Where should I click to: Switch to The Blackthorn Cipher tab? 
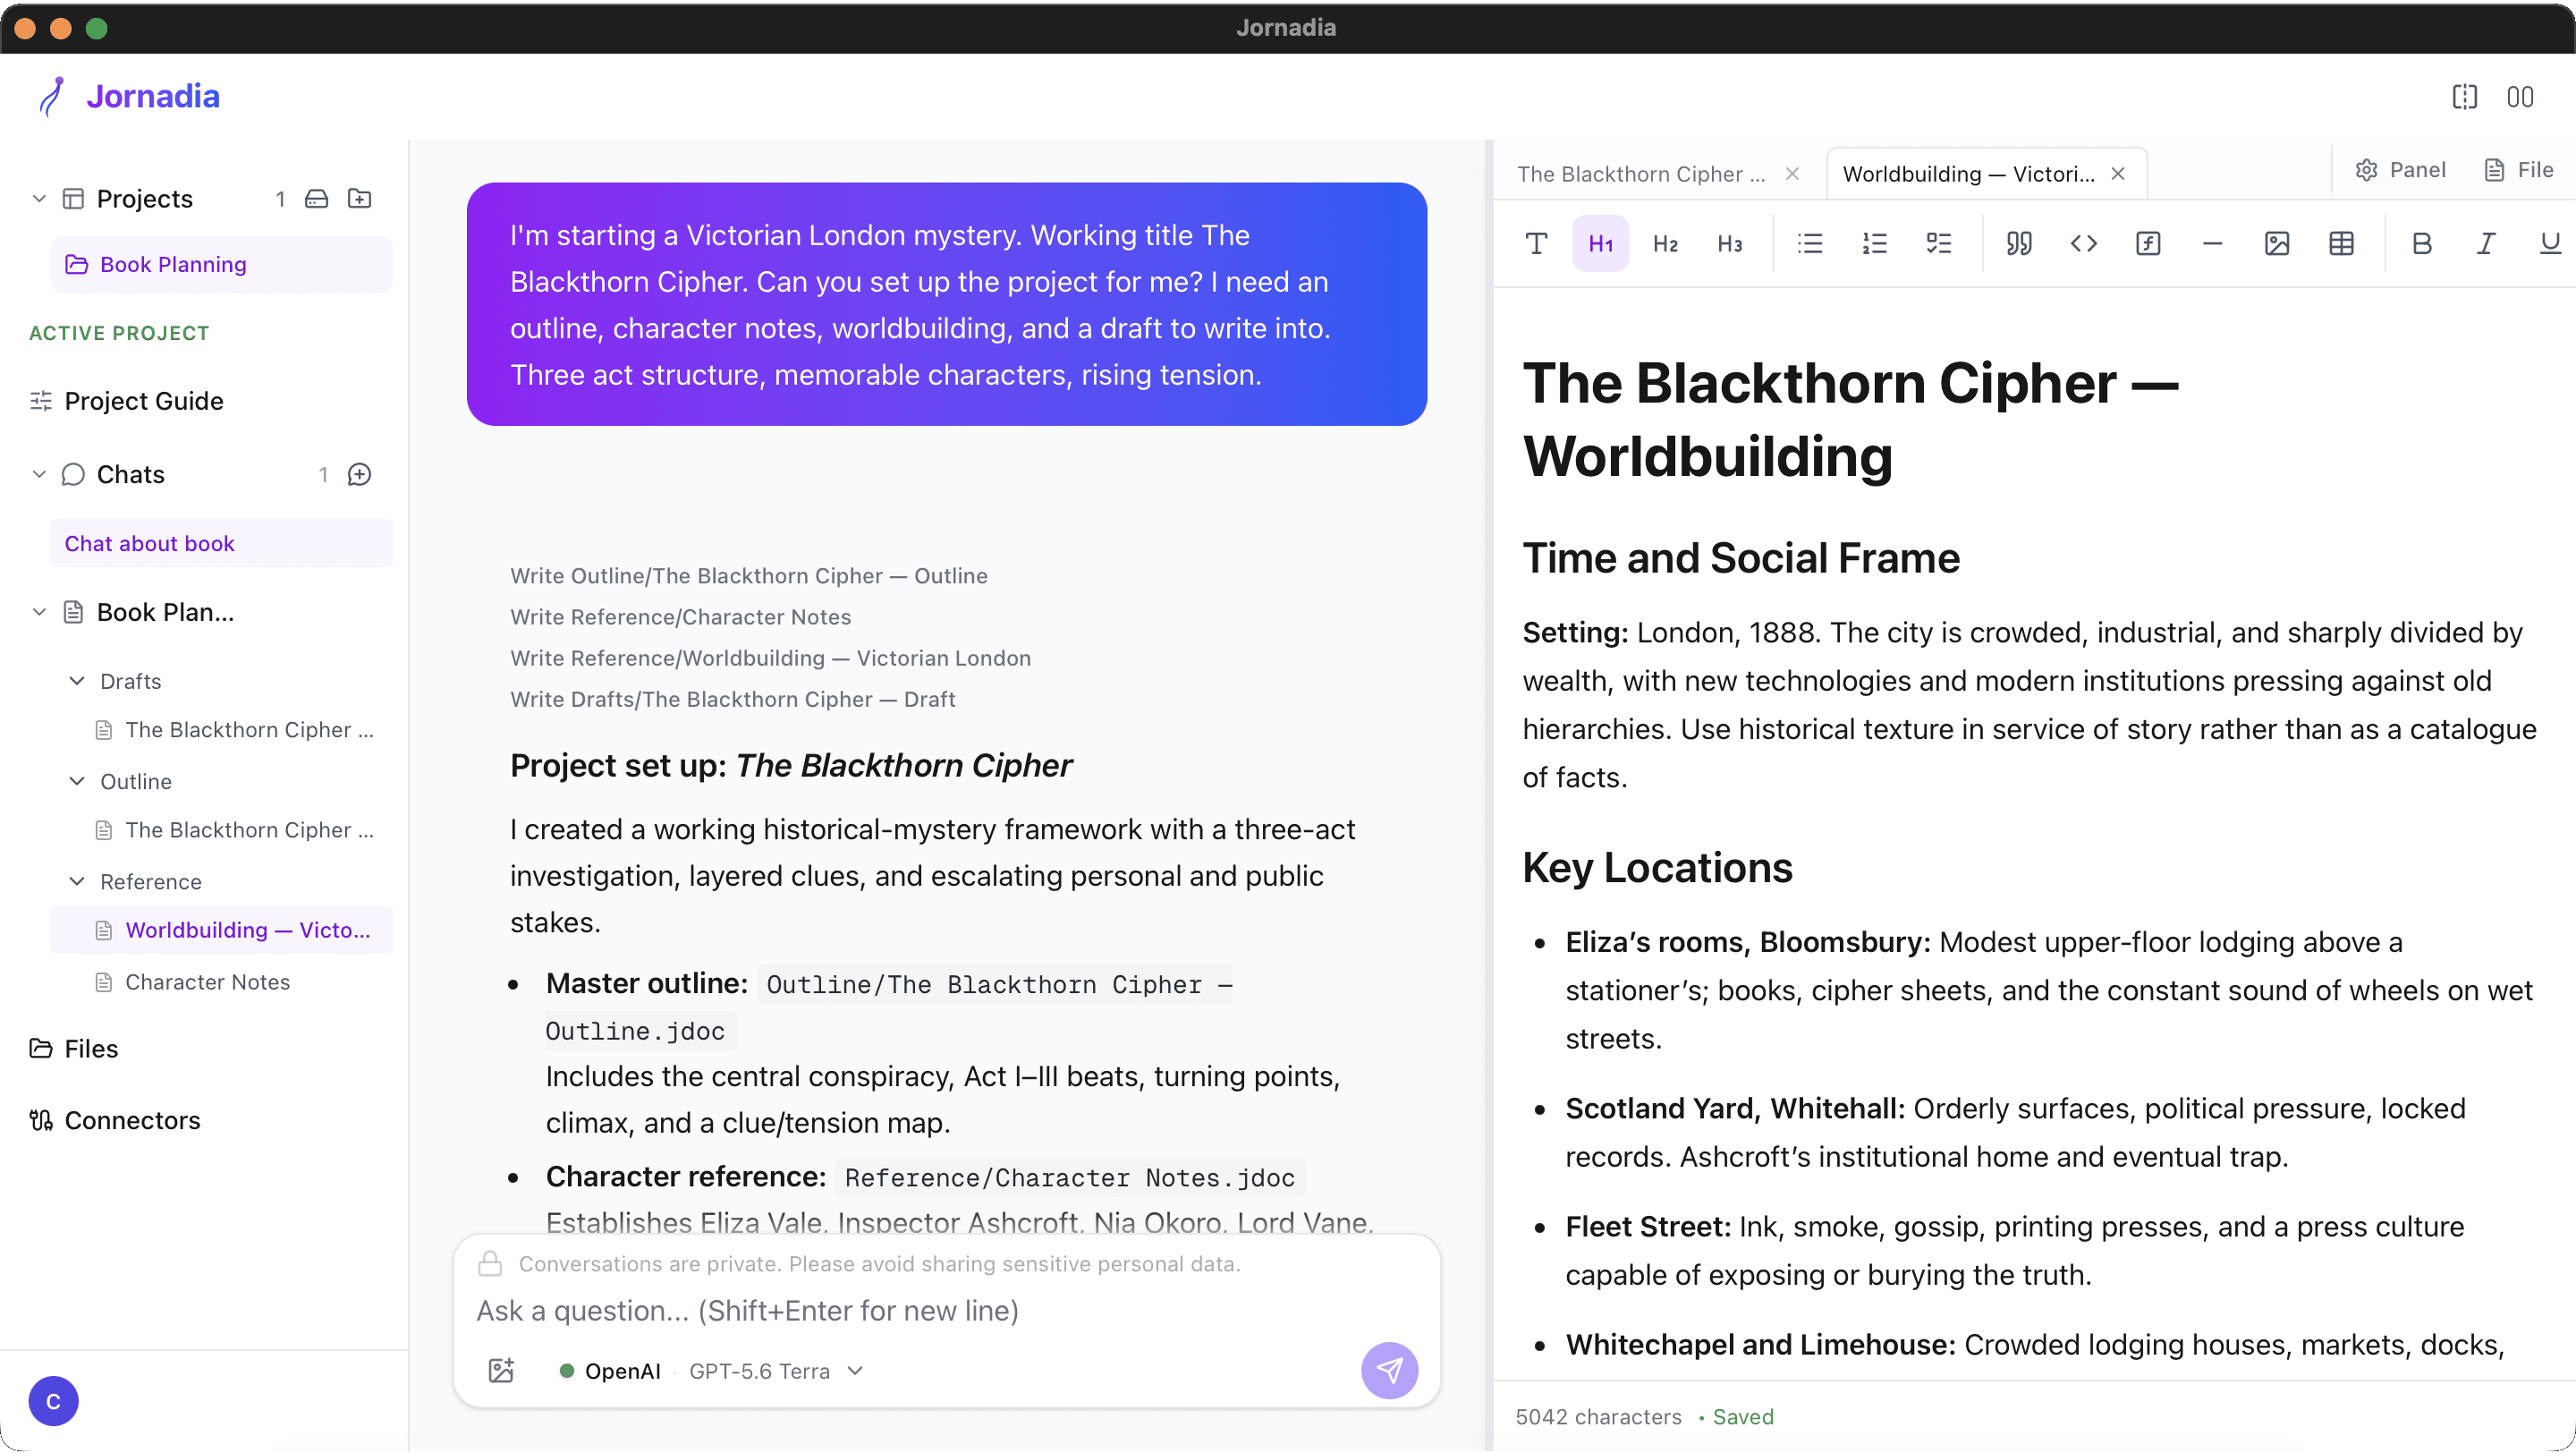point(1640,174)
